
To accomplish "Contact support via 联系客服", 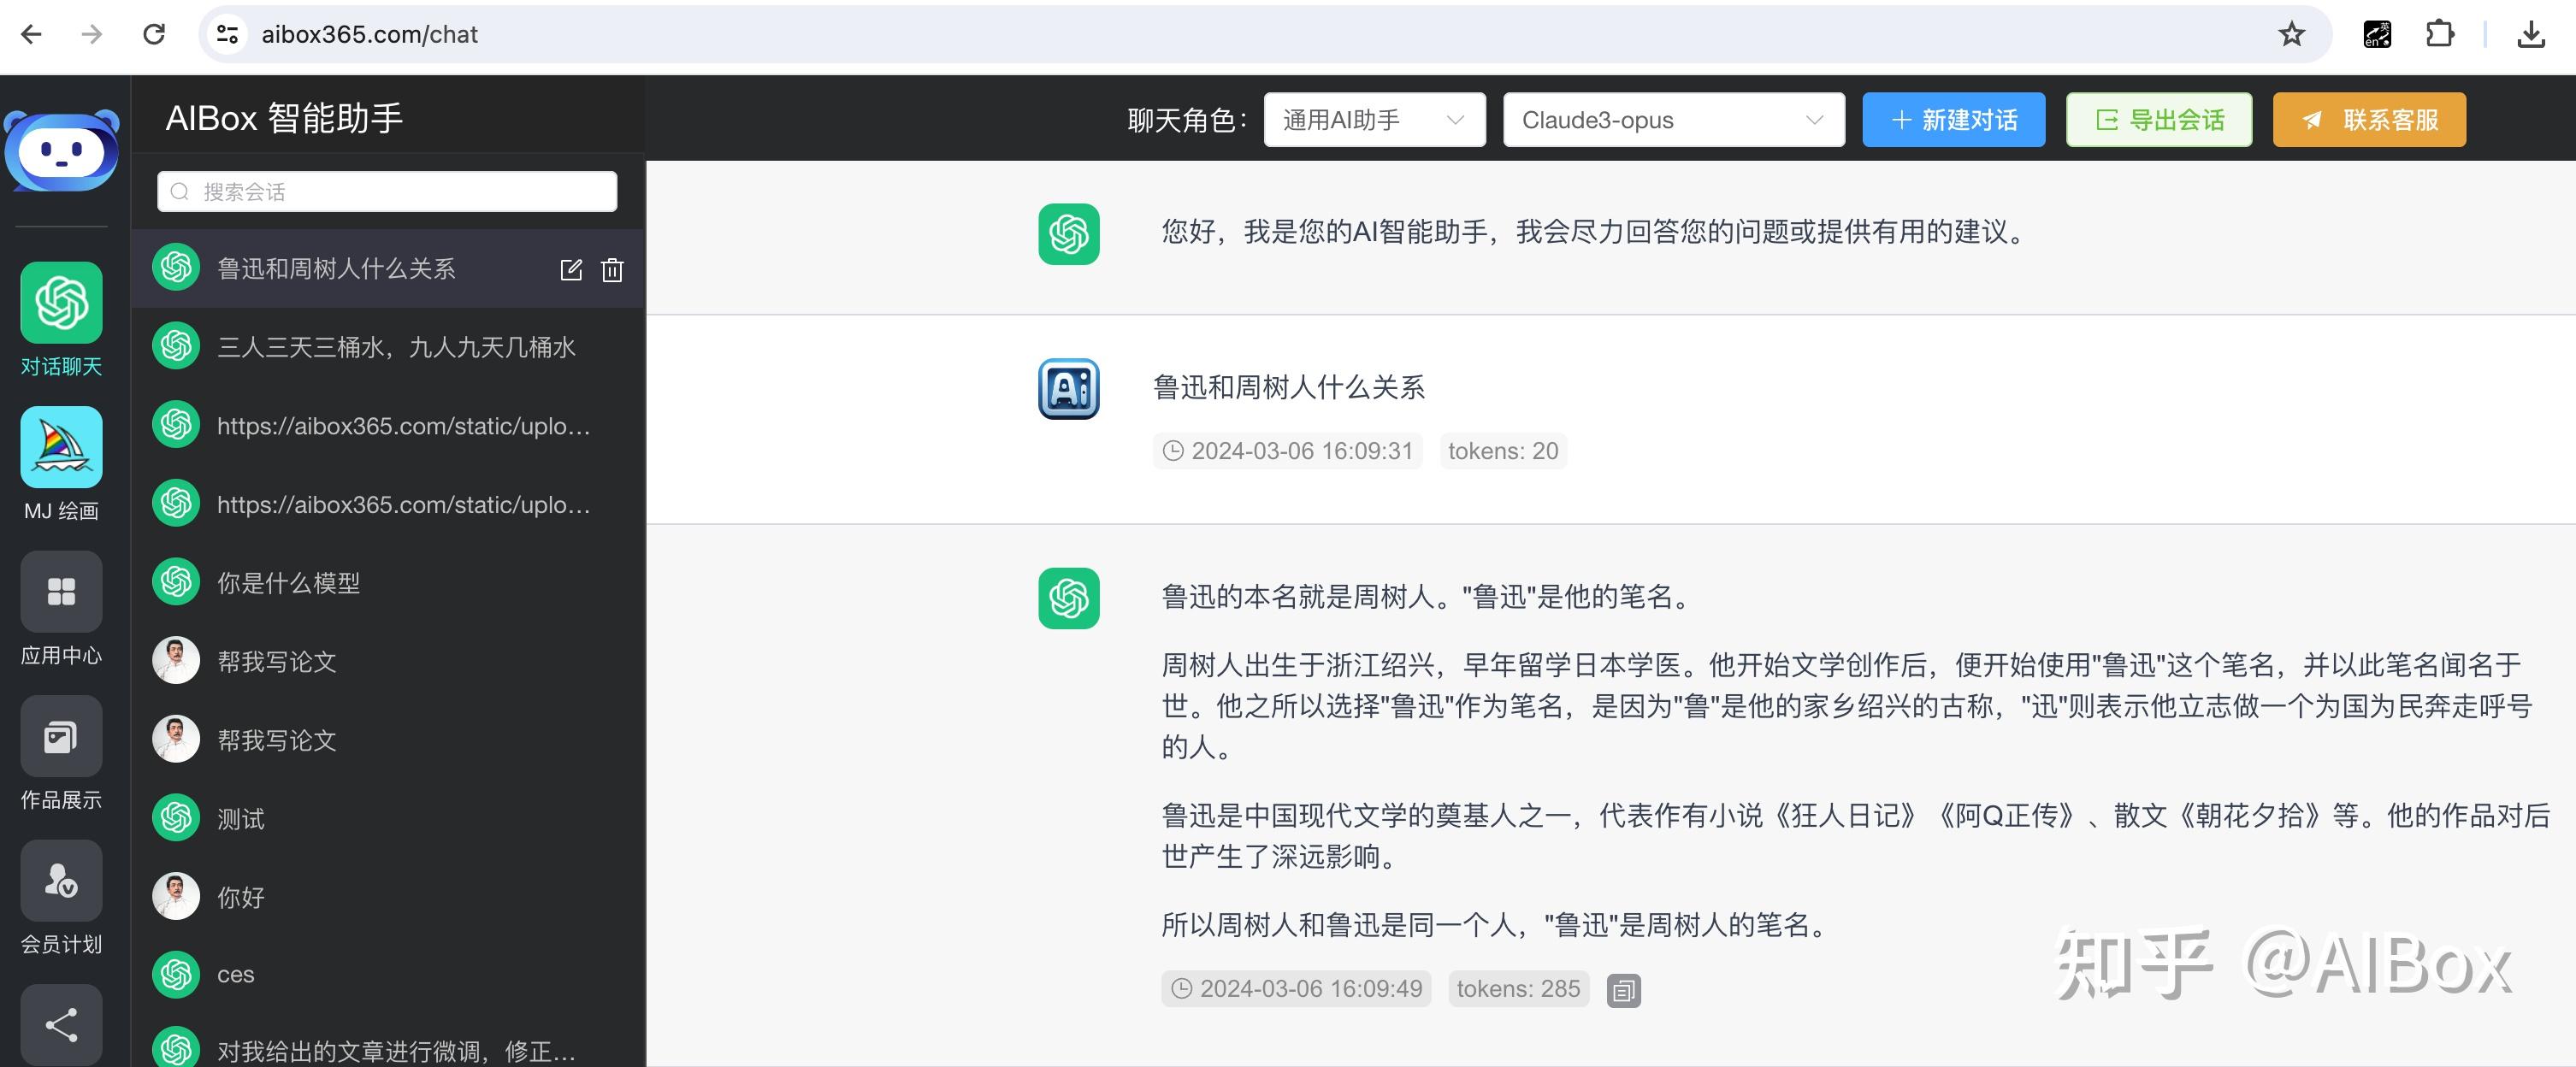I will click(2368, 119).
